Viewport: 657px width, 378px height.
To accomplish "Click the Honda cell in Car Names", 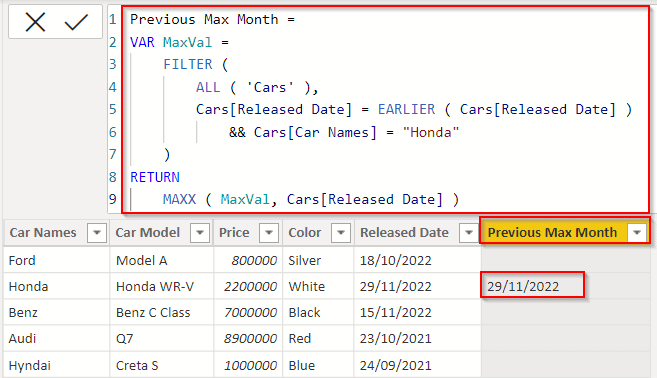I will [57, 286].
